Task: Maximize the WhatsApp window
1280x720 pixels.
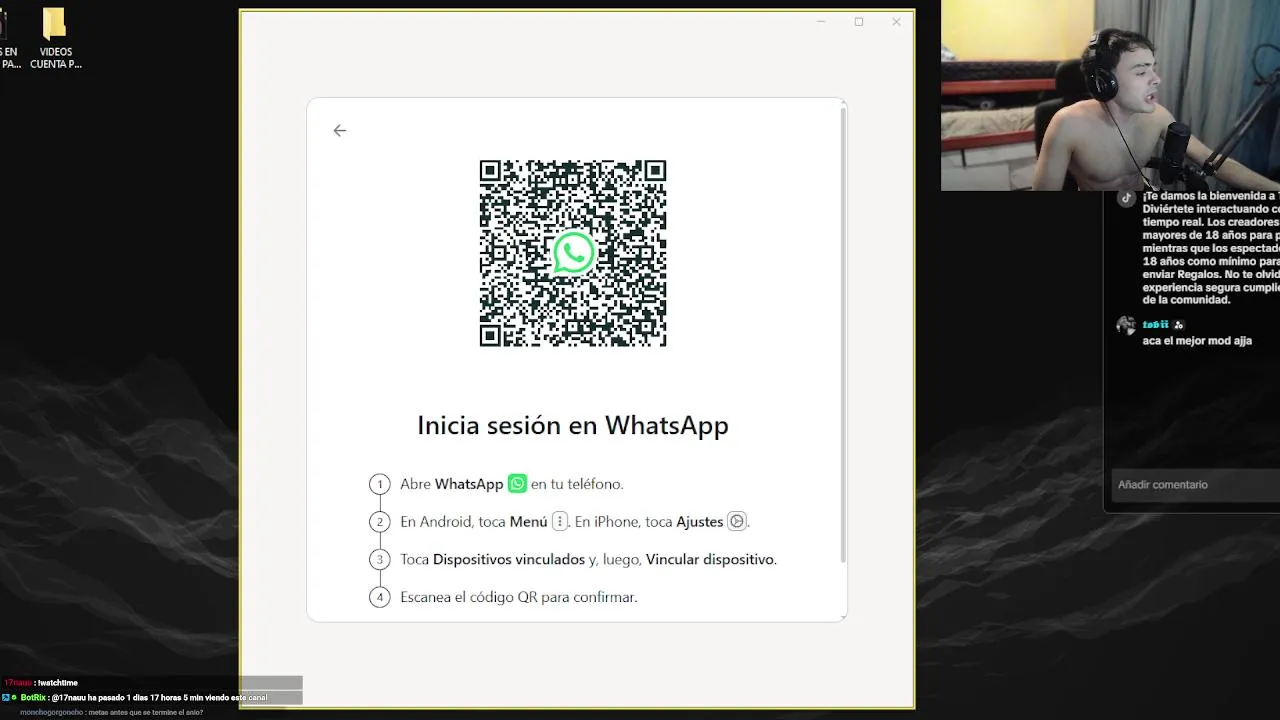Action: (858, 22)
